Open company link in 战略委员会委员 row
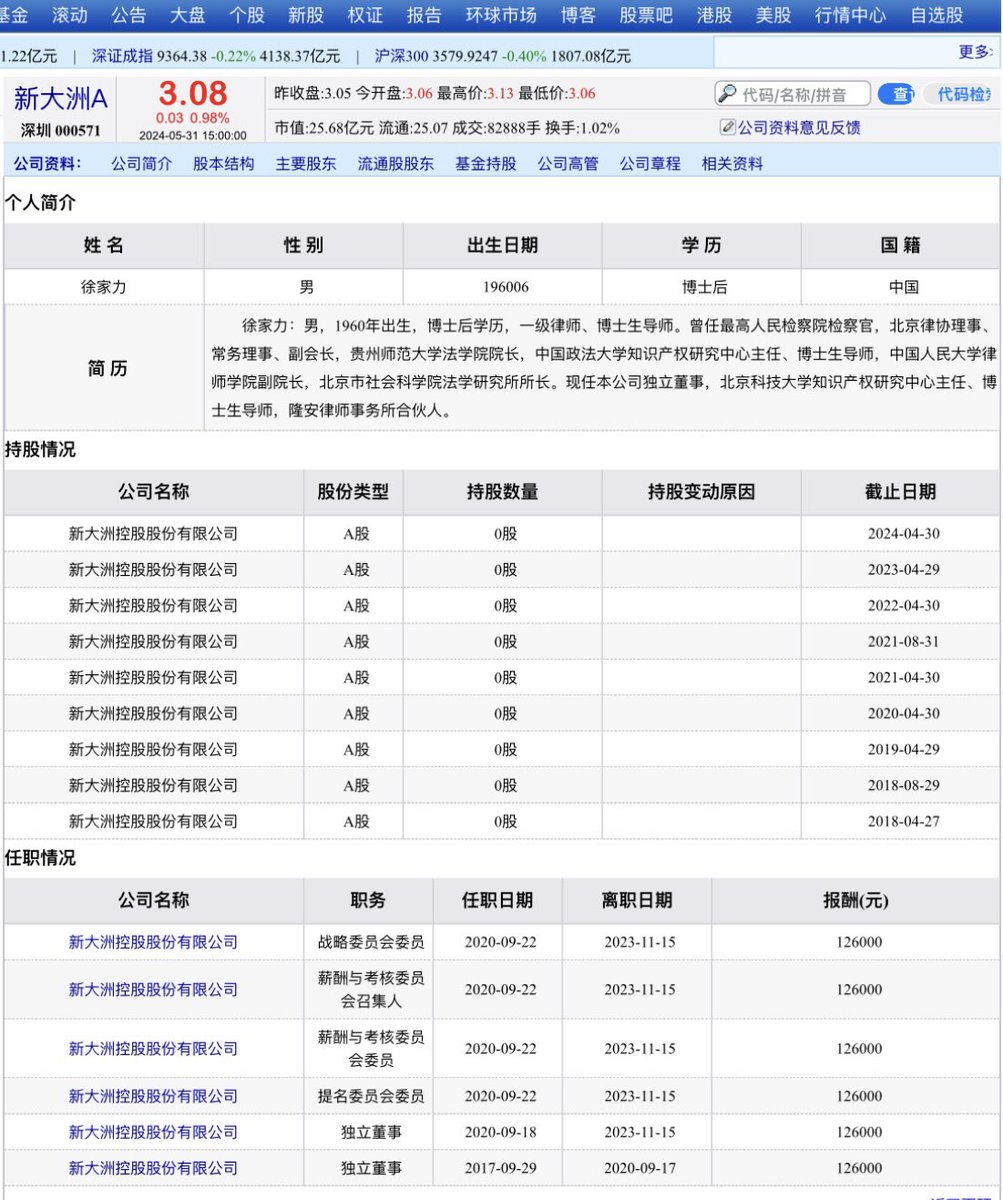 (153, 942)
